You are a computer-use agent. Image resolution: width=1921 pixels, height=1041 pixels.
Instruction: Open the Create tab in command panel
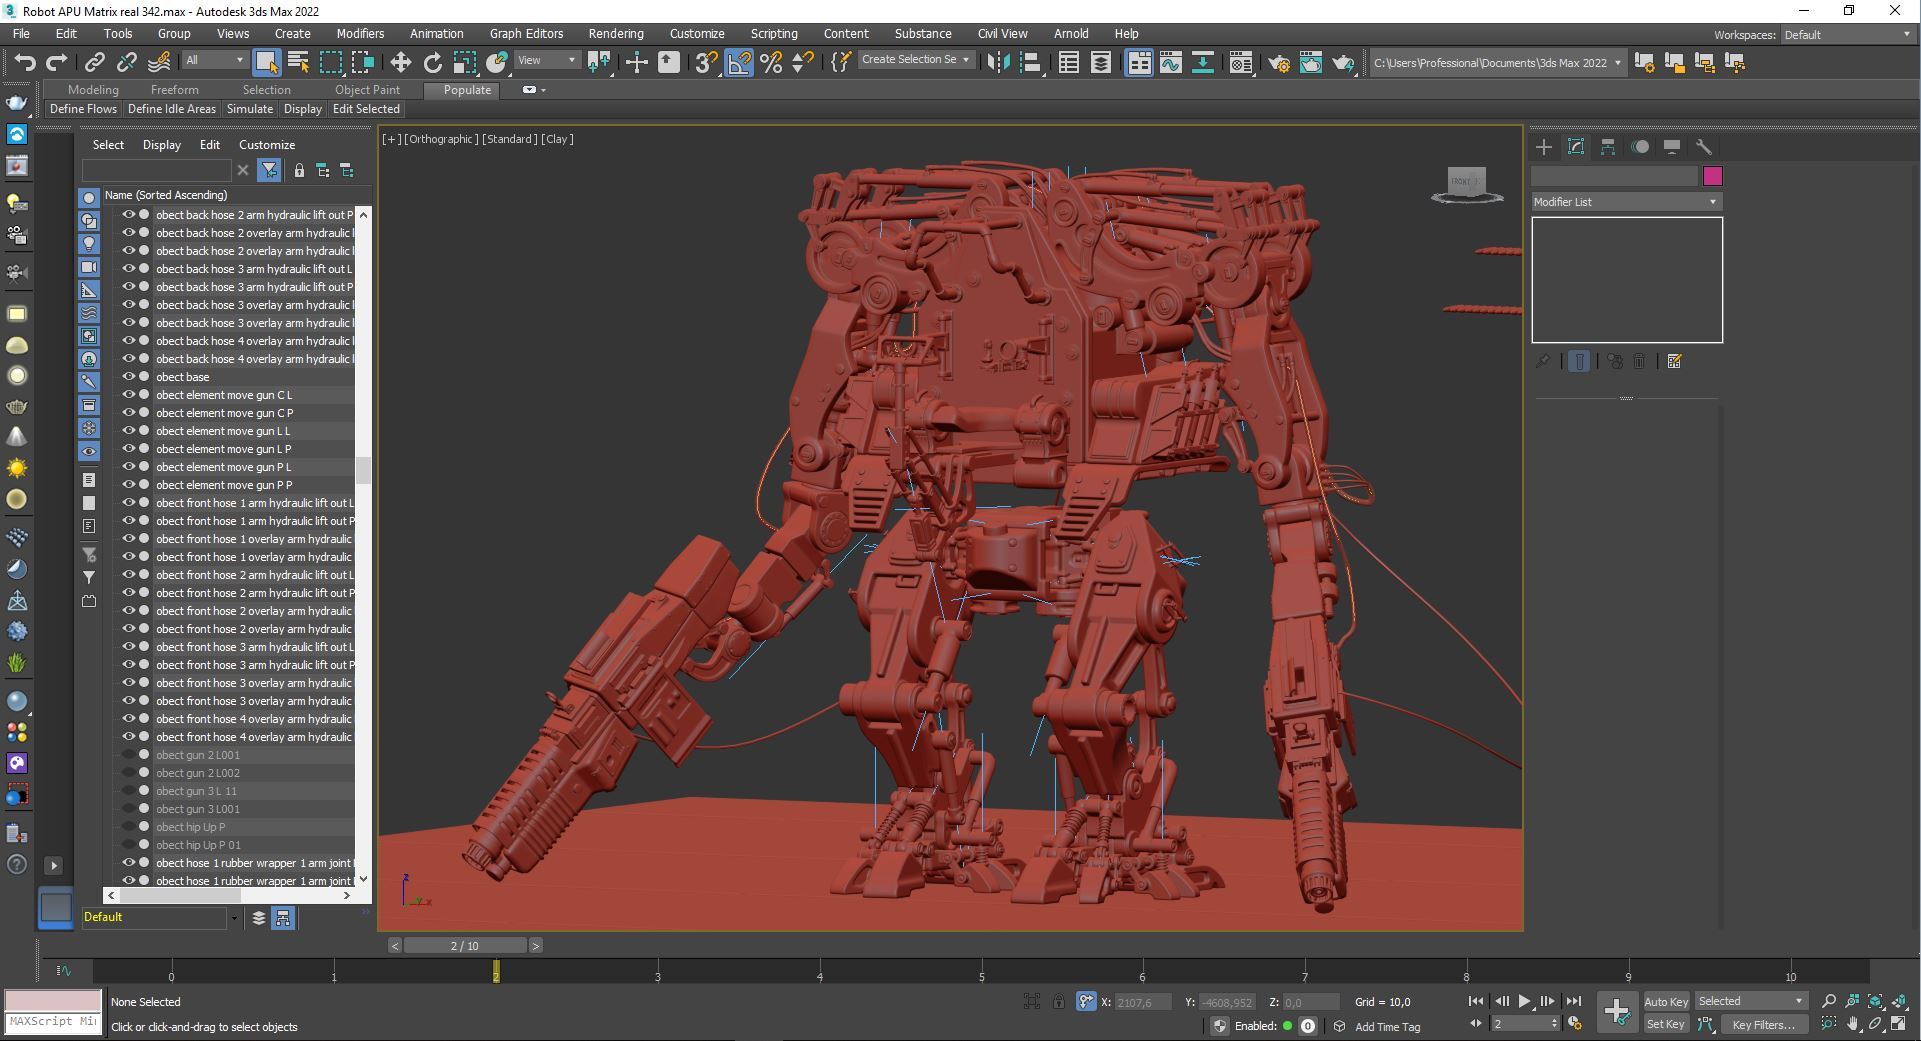coord(1543,147)
